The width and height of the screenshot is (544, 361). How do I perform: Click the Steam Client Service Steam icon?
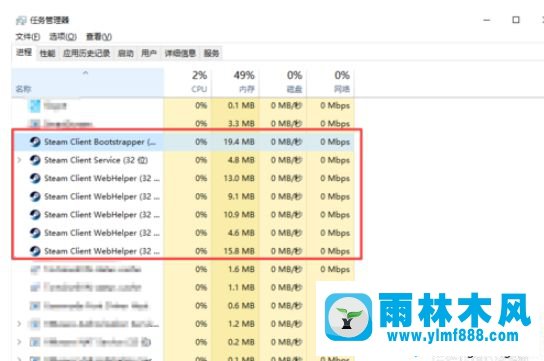(x=35, y=160)
